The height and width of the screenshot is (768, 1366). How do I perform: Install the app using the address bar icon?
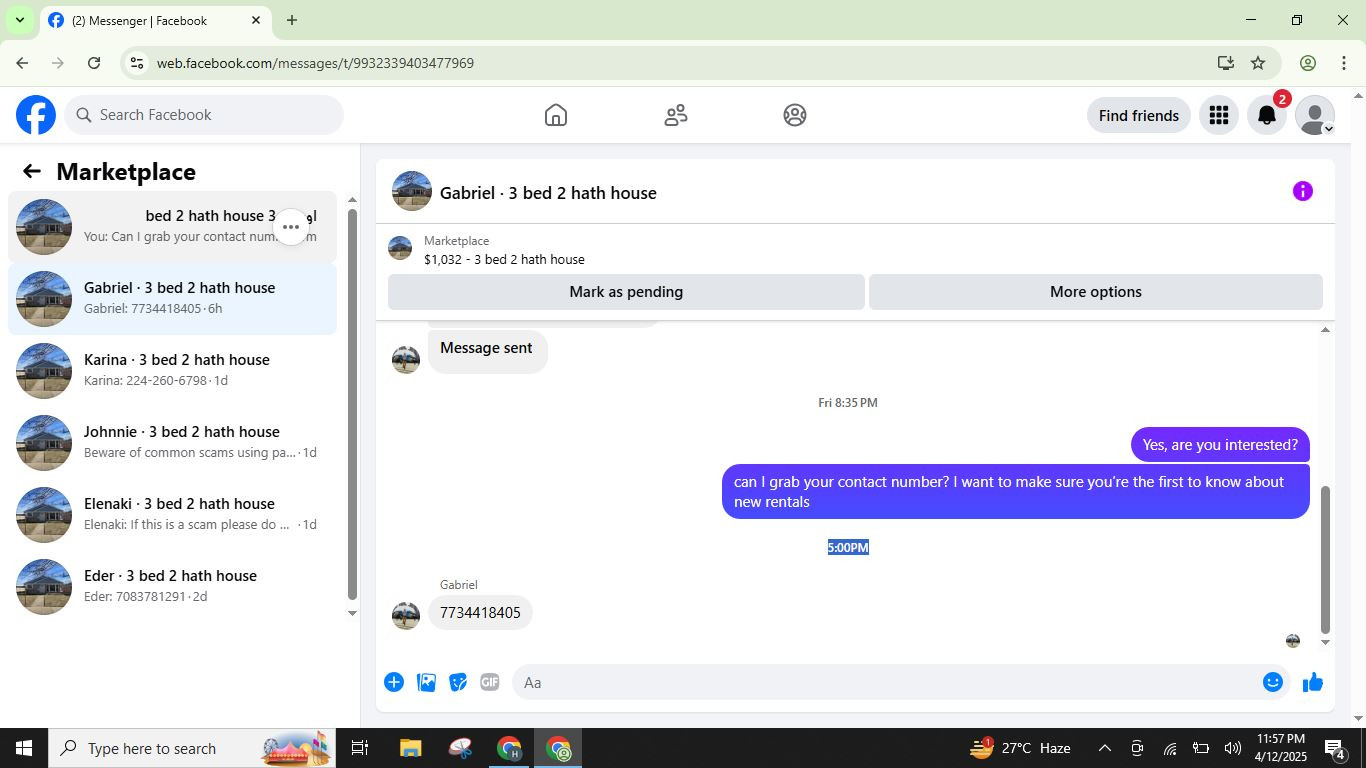pyautogui.click(x=1225, y=63)
